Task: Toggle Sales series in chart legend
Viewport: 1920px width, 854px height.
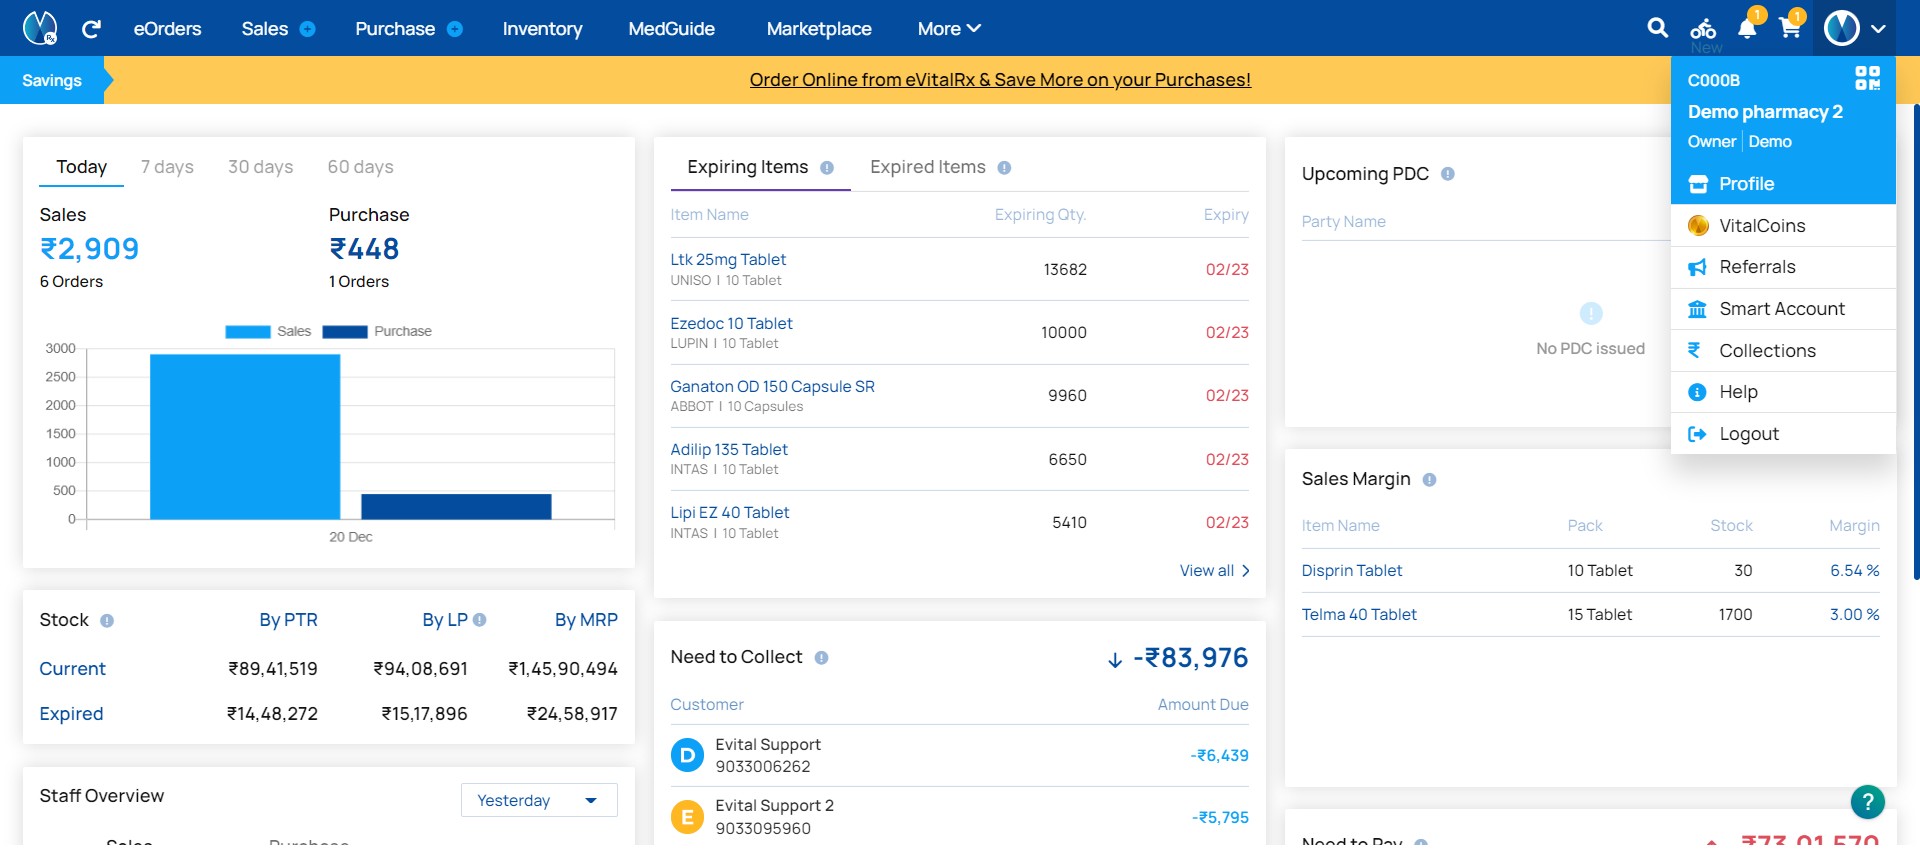Action: pos(267,331)
